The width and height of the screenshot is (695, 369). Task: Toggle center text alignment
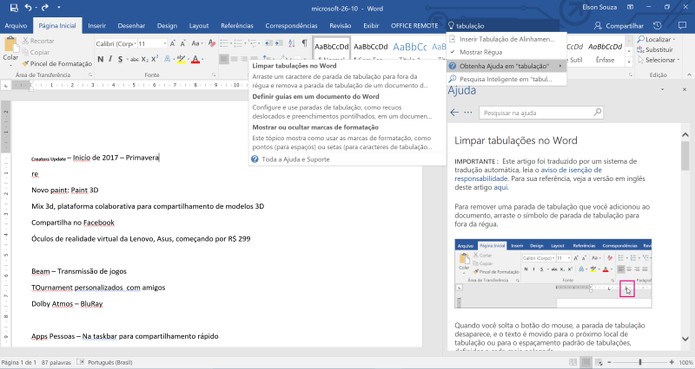pyautogui.click(x=234, y=59)
